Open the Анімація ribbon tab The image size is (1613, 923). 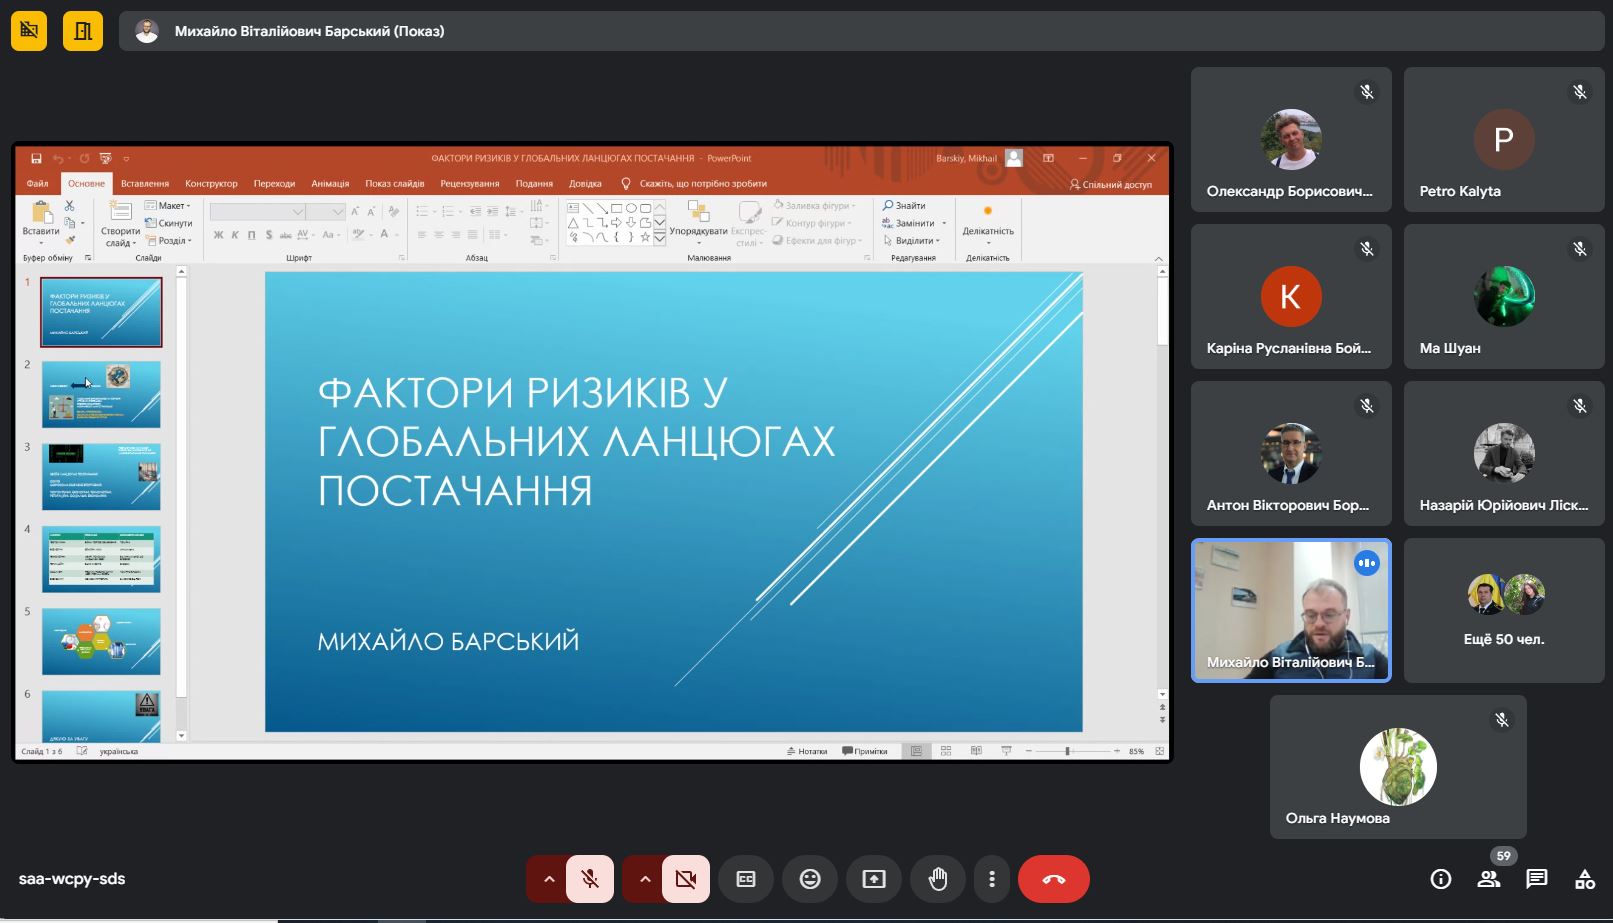(330, 184)
